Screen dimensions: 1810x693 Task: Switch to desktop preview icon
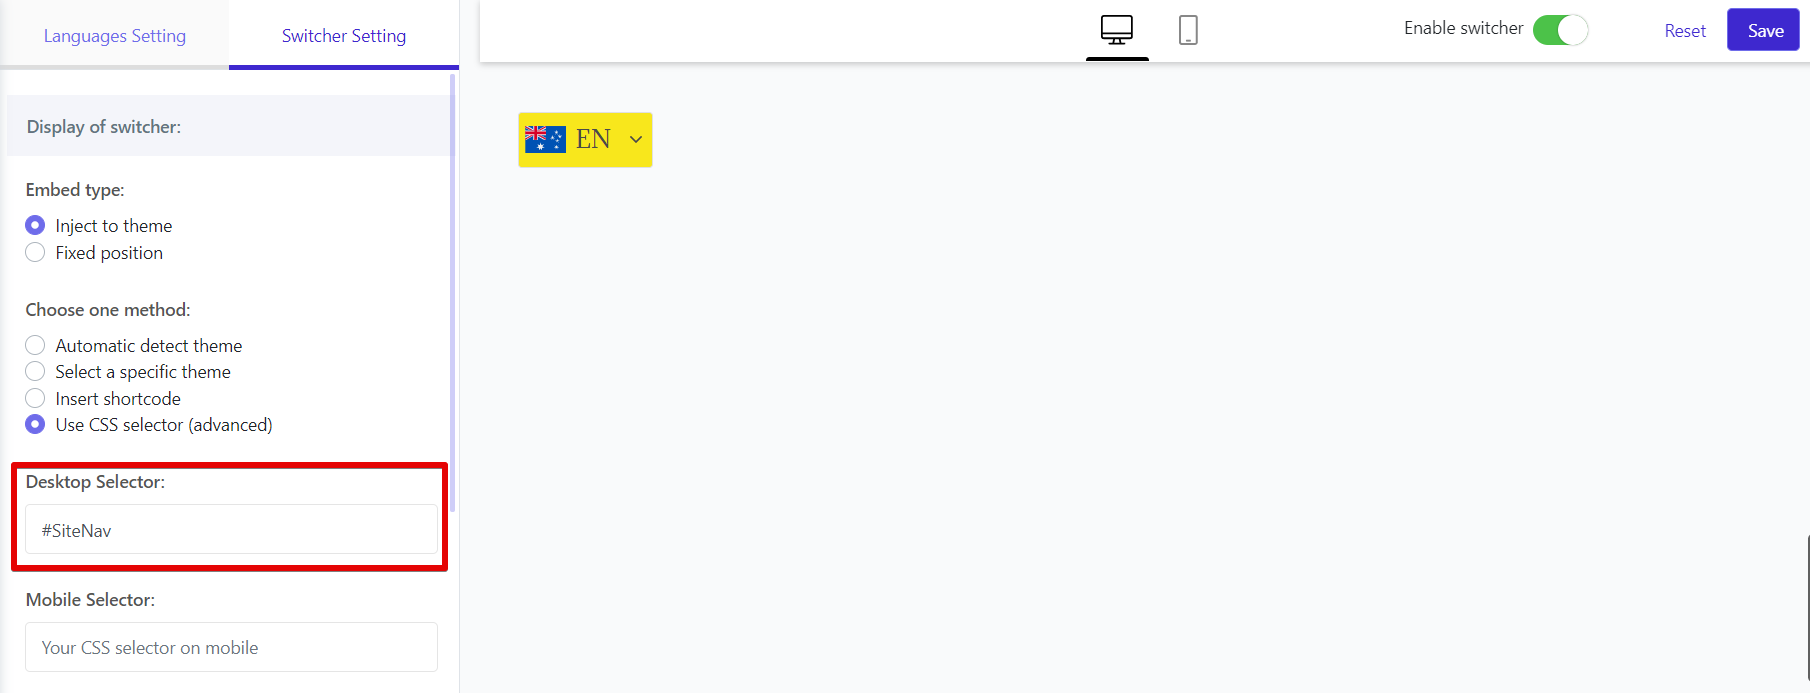pyautogui.click(x=1117, y=30)
